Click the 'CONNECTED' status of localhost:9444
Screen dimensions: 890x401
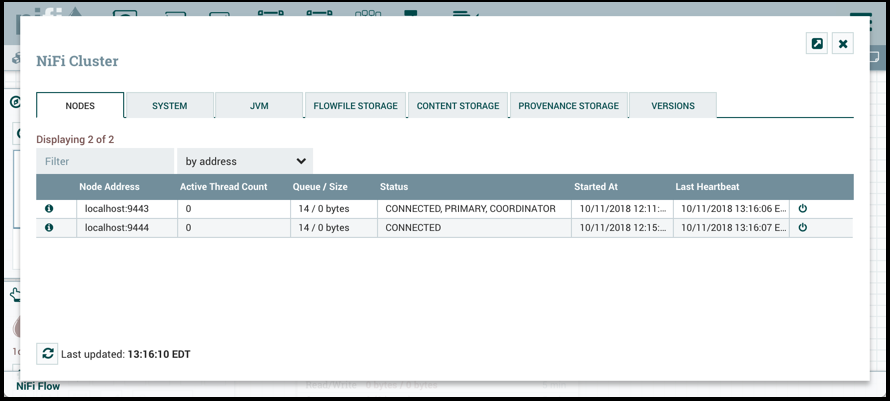click(475, 228)
